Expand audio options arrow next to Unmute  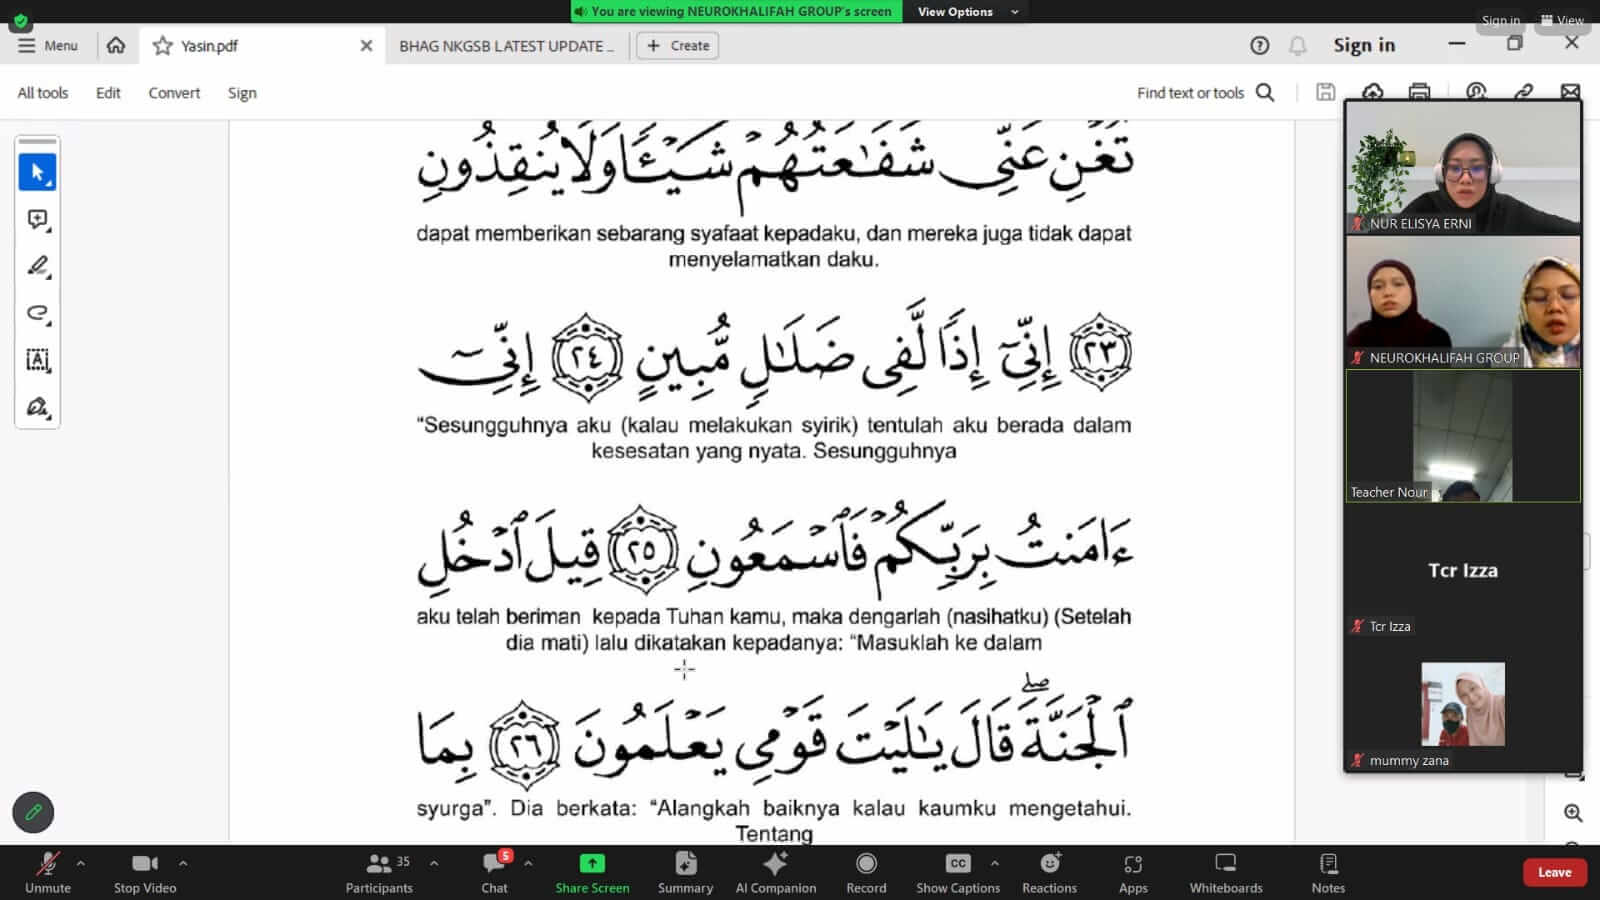(x=81, y=862)
